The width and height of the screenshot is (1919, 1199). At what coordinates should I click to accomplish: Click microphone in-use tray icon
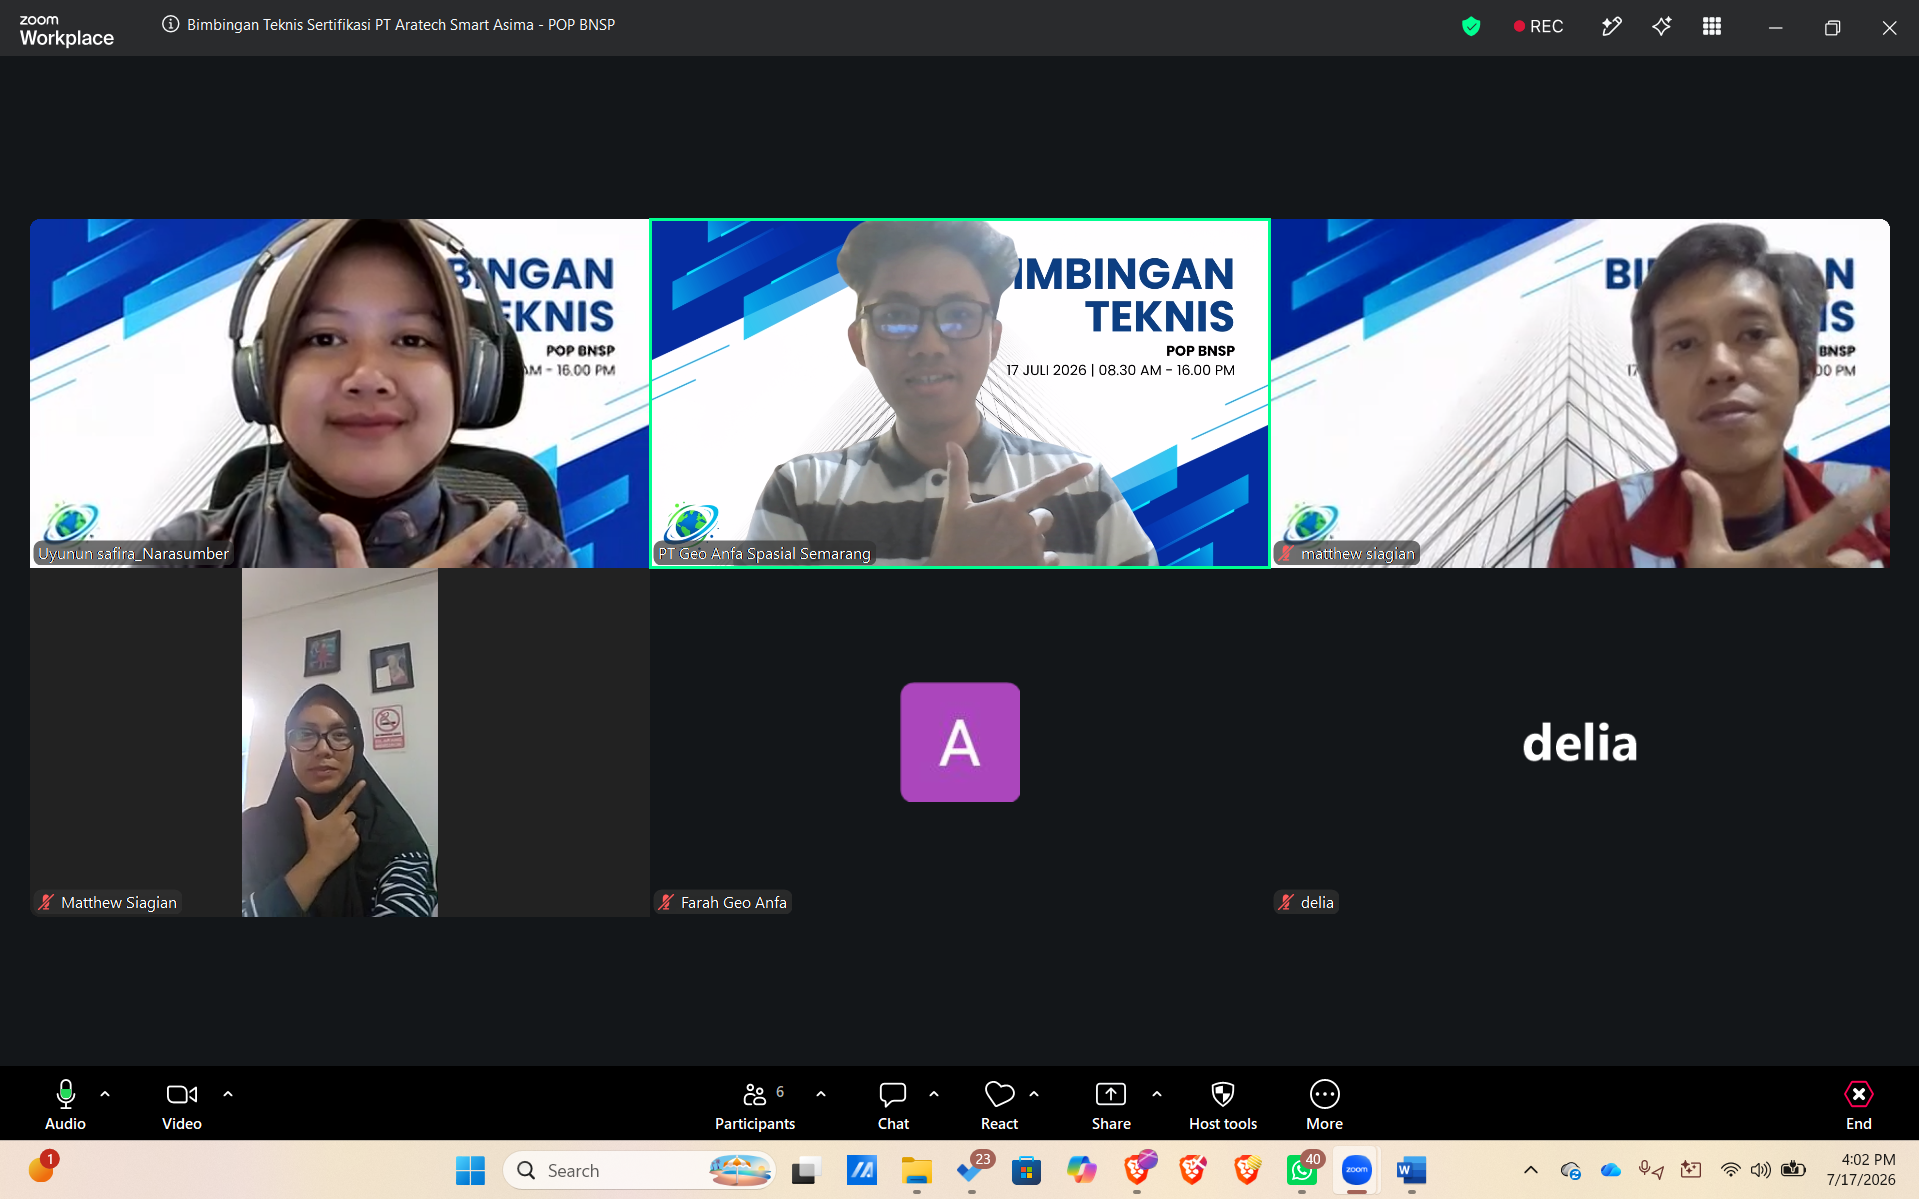pos(1650,1170)
